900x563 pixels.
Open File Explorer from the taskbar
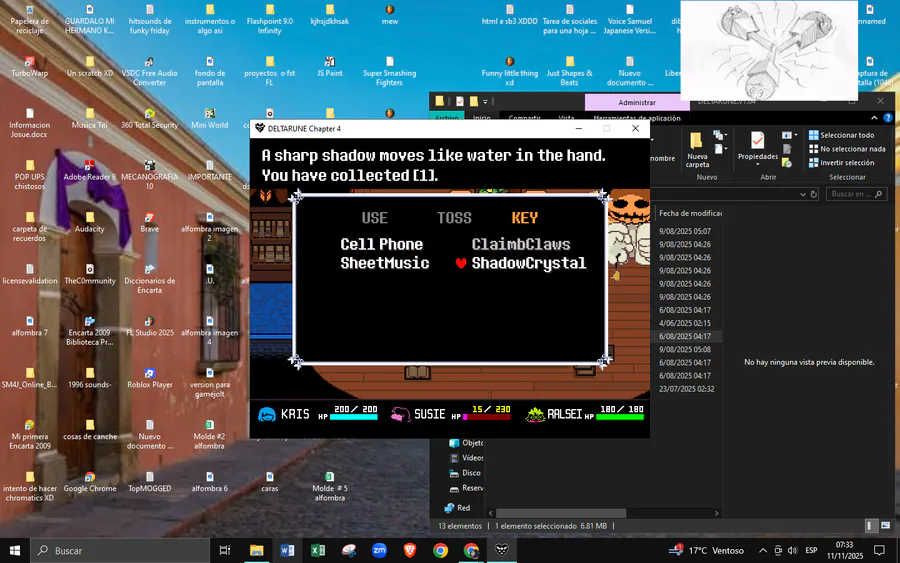click(x=257, y=550)
